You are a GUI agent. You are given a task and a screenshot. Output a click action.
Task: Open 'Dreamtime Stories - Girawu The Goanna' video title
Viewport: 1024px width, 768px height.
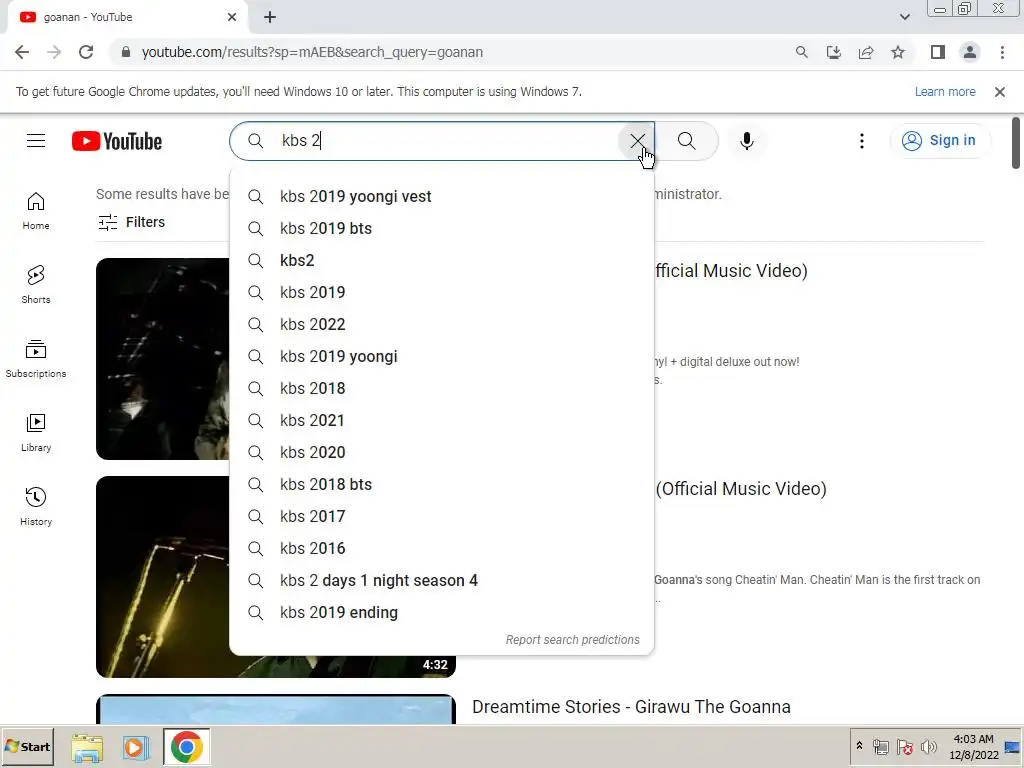pyautogui.click(x=631, y=707)
